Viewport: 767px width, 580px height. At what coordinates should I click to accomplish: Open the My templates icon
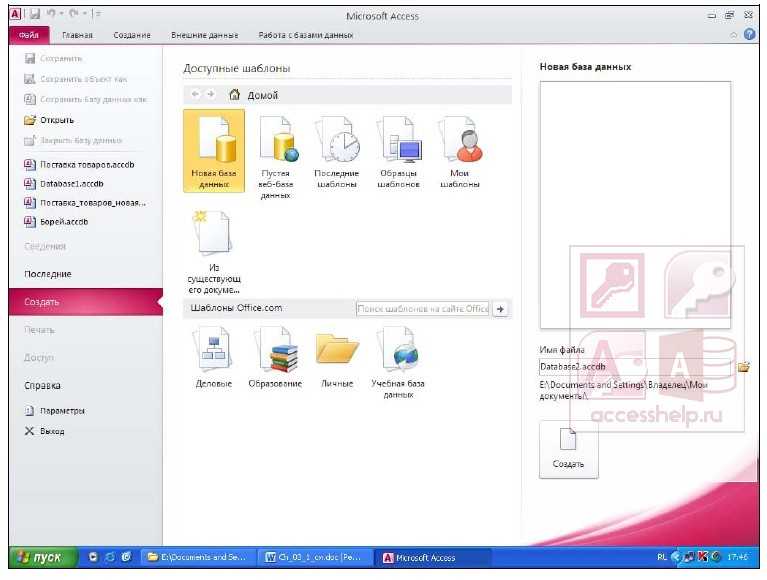(460, 152)
